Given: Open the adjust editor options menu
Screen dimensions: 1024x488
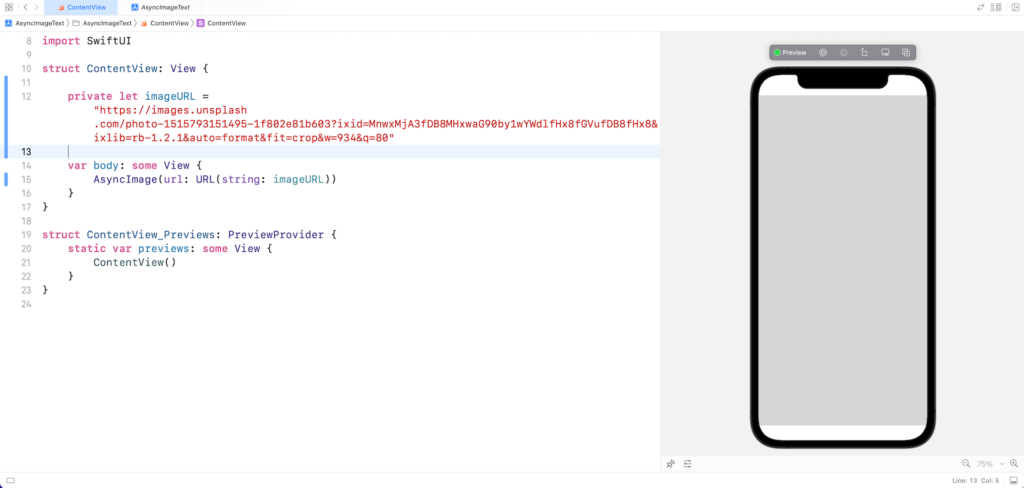Looking at the screenshot, I should click(996, 7).
